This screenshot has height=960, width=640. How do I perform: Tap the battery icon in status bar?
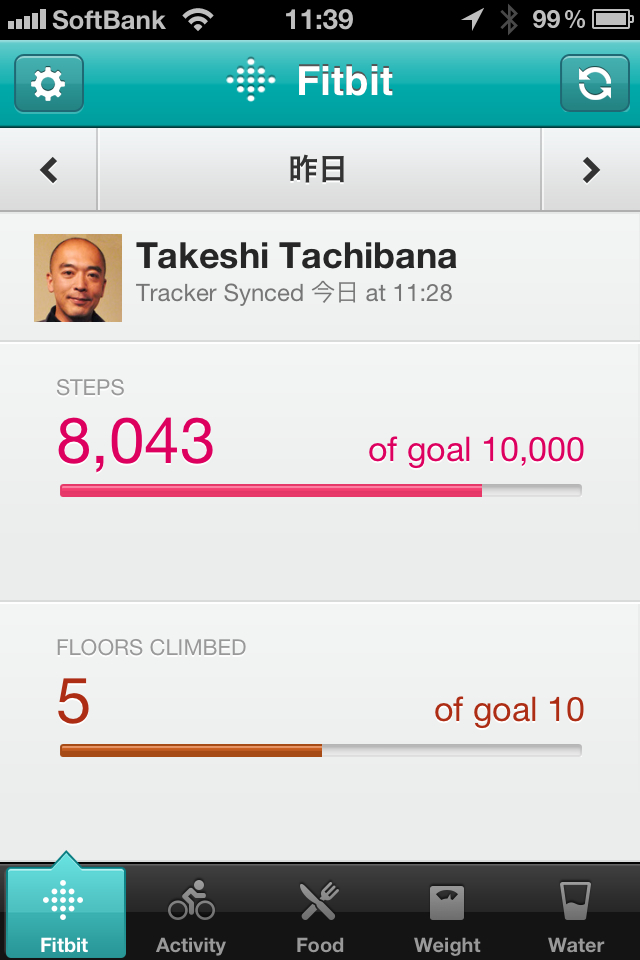(x=613, y=19)
